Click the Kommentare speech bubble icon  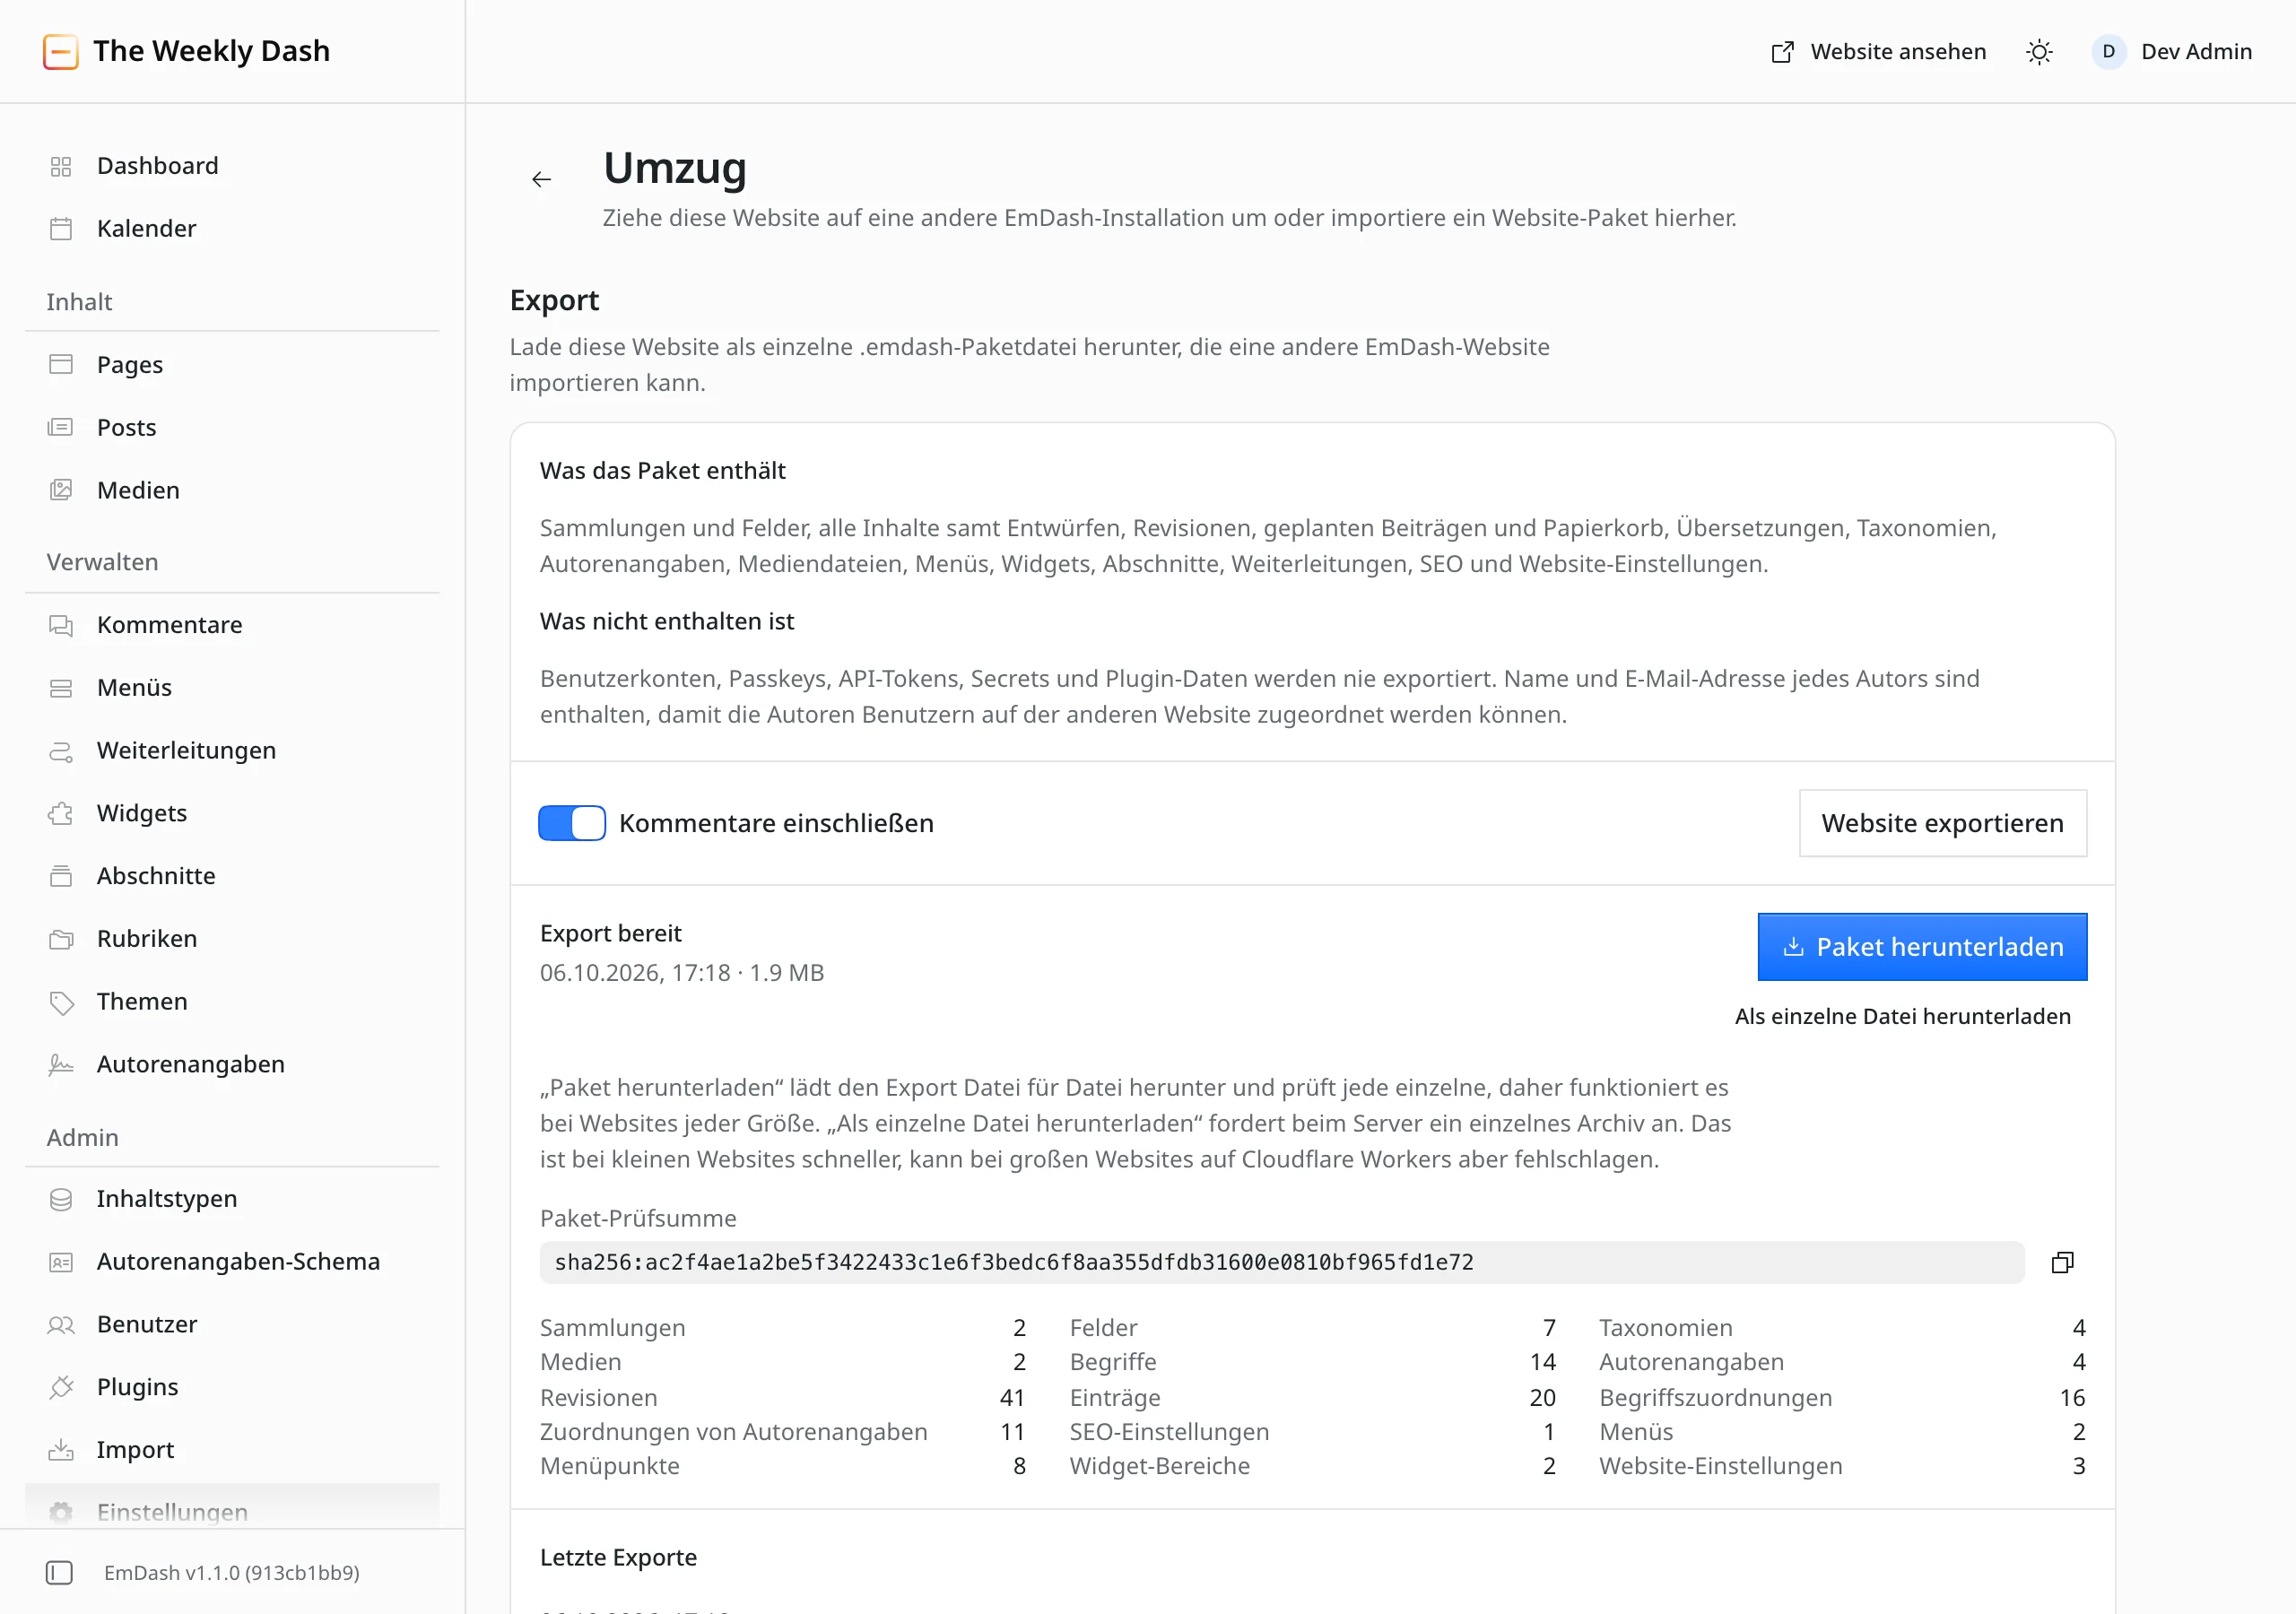click(x=61, y=625)
